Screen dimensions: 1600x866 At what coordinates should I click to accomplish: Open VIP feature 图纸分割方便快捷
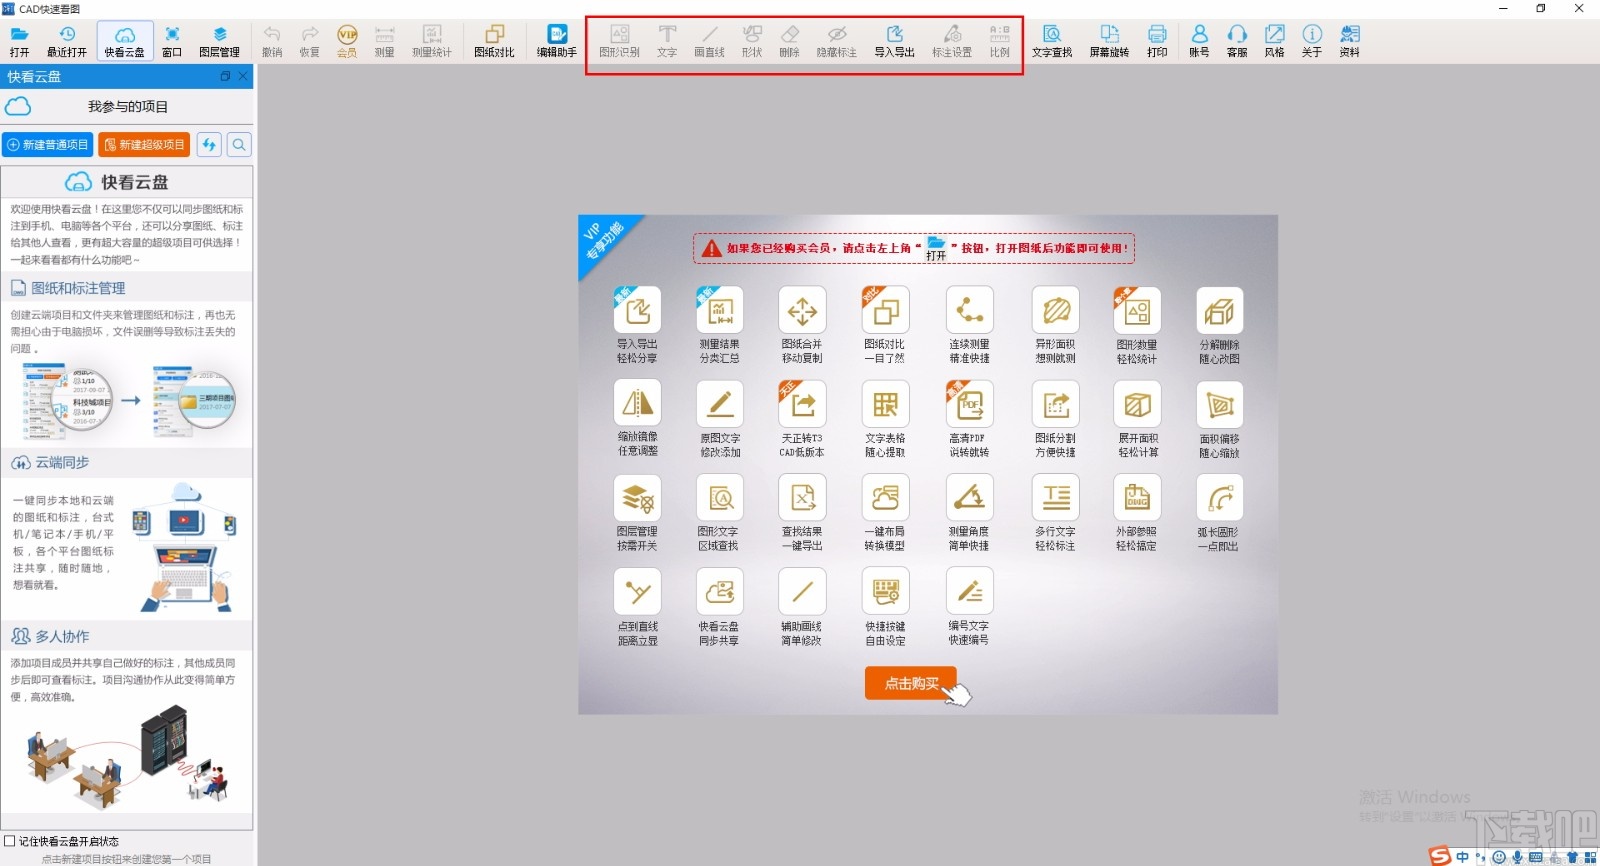[1056, 419]
